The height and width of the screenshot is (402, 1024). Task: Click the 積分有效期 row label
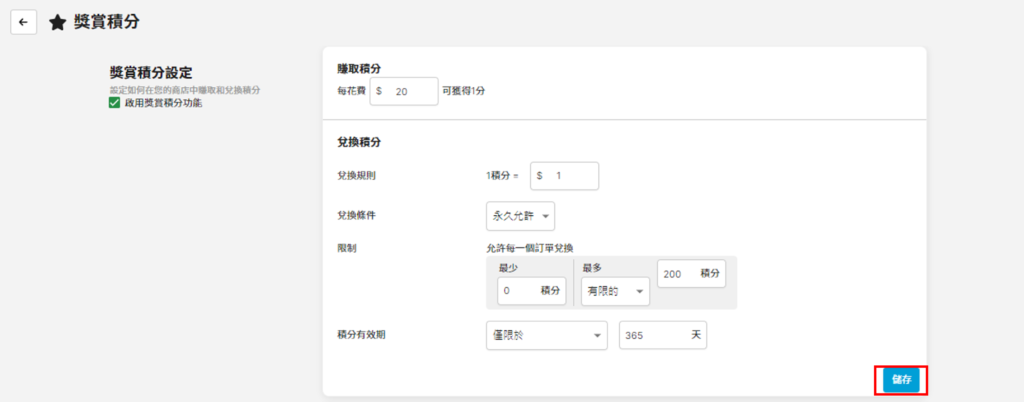tap(362, 335)
